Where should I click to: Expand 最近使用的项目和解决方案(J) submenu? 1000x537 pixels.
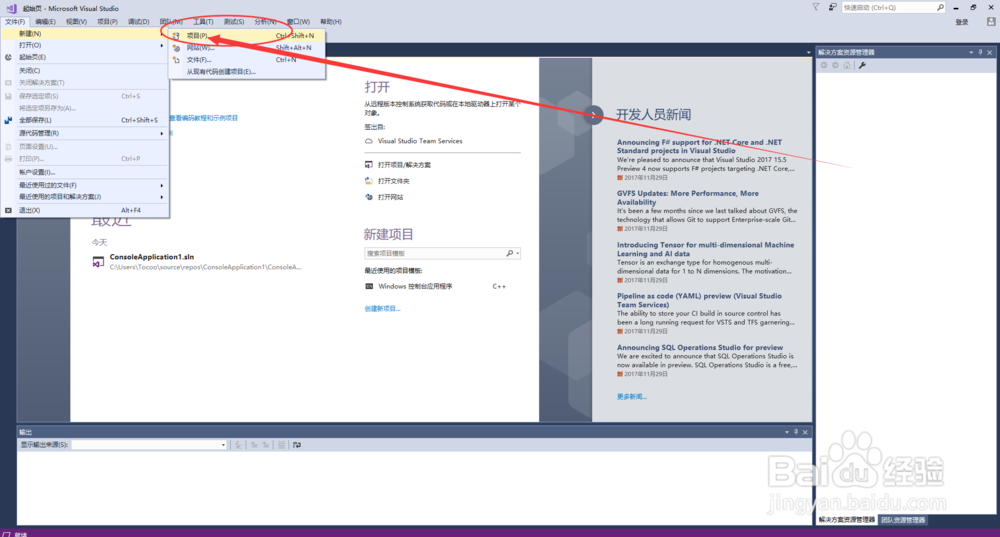coord(162,197)
